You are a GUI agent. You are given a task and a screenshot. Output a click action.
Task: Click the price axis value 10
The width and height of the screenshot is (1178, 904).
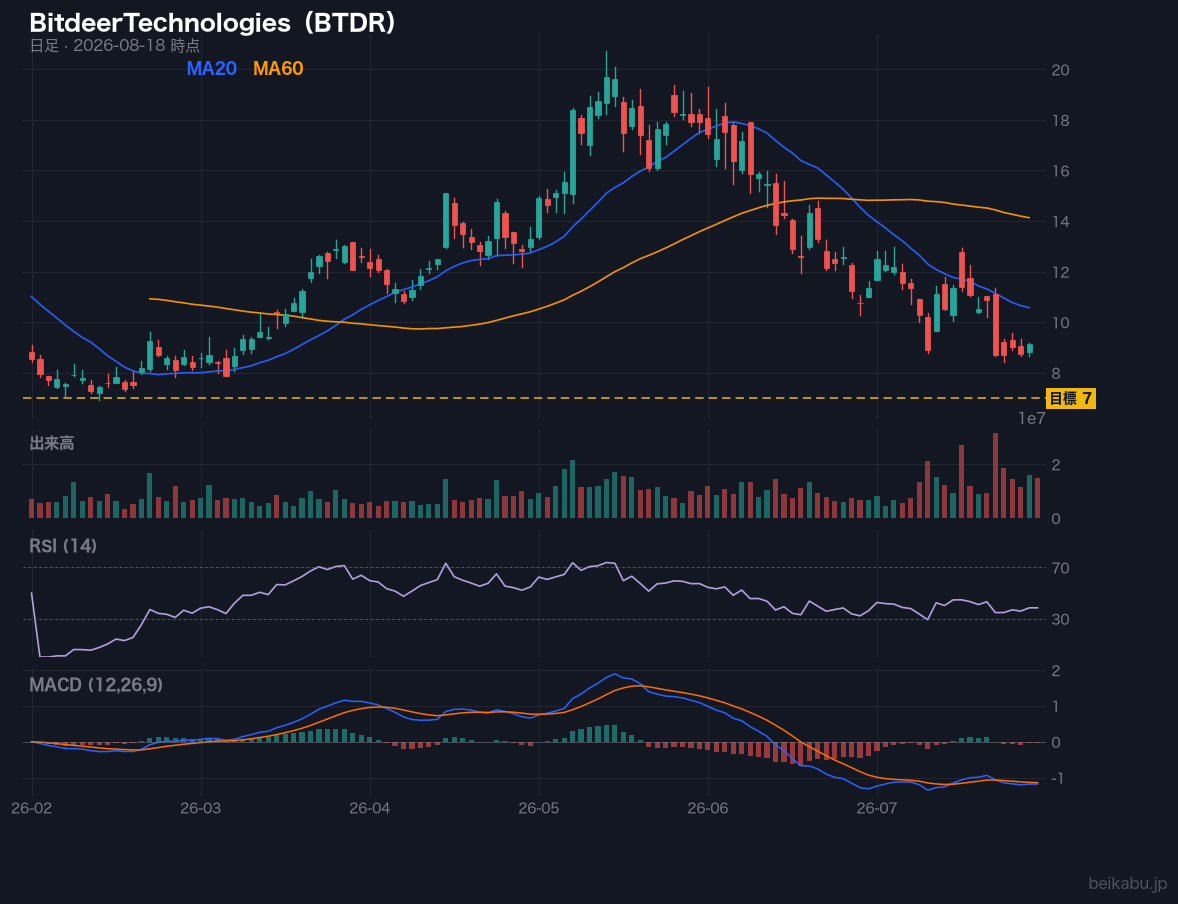pyautogui.click(x=1060, y=323)
